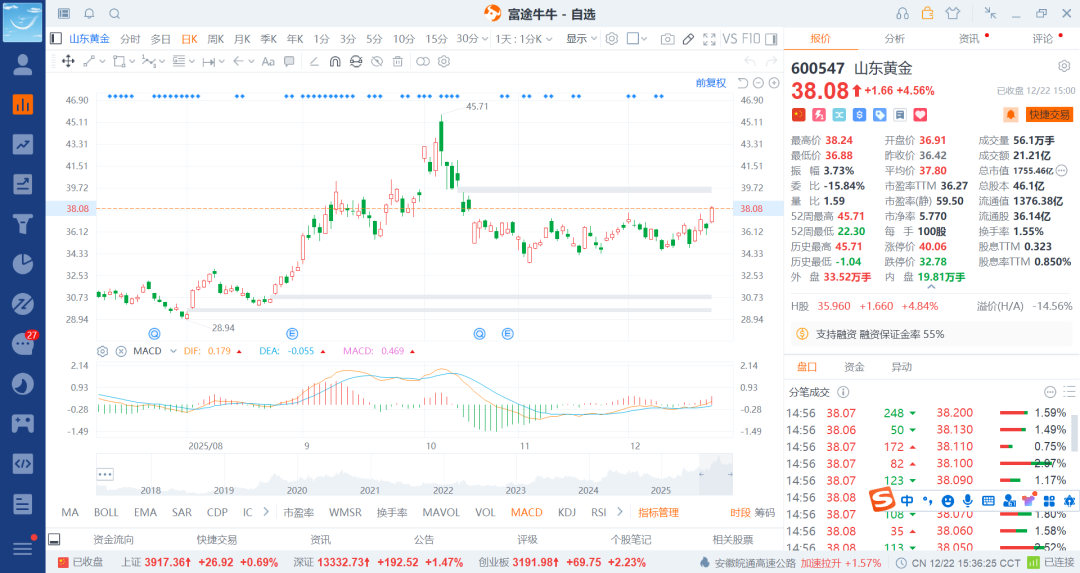Click the timeline overview at year 2022
The height and width of the screenshot is (573, 1080).
[x=443, y=490]
